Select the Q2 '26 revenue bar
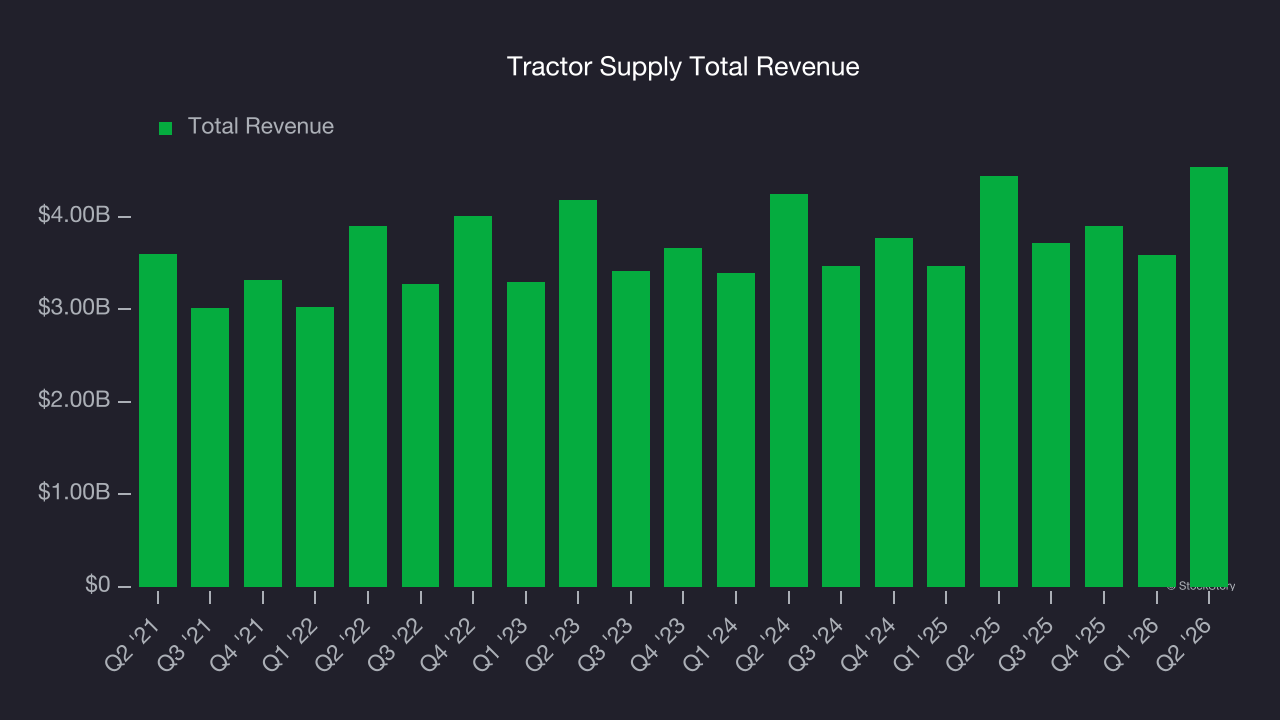 pos(1209,377)
